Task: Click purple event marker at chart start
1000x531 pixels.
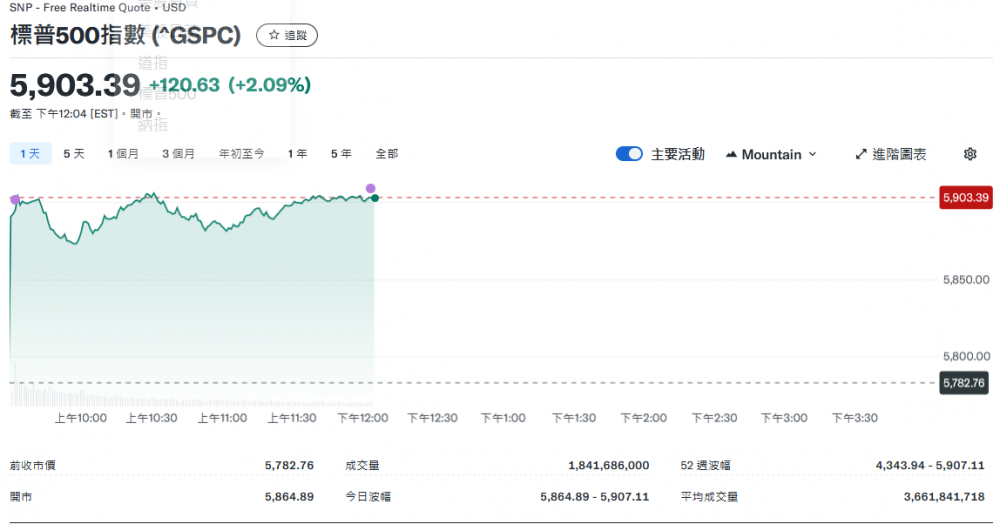Action: (x=14, y=200)
